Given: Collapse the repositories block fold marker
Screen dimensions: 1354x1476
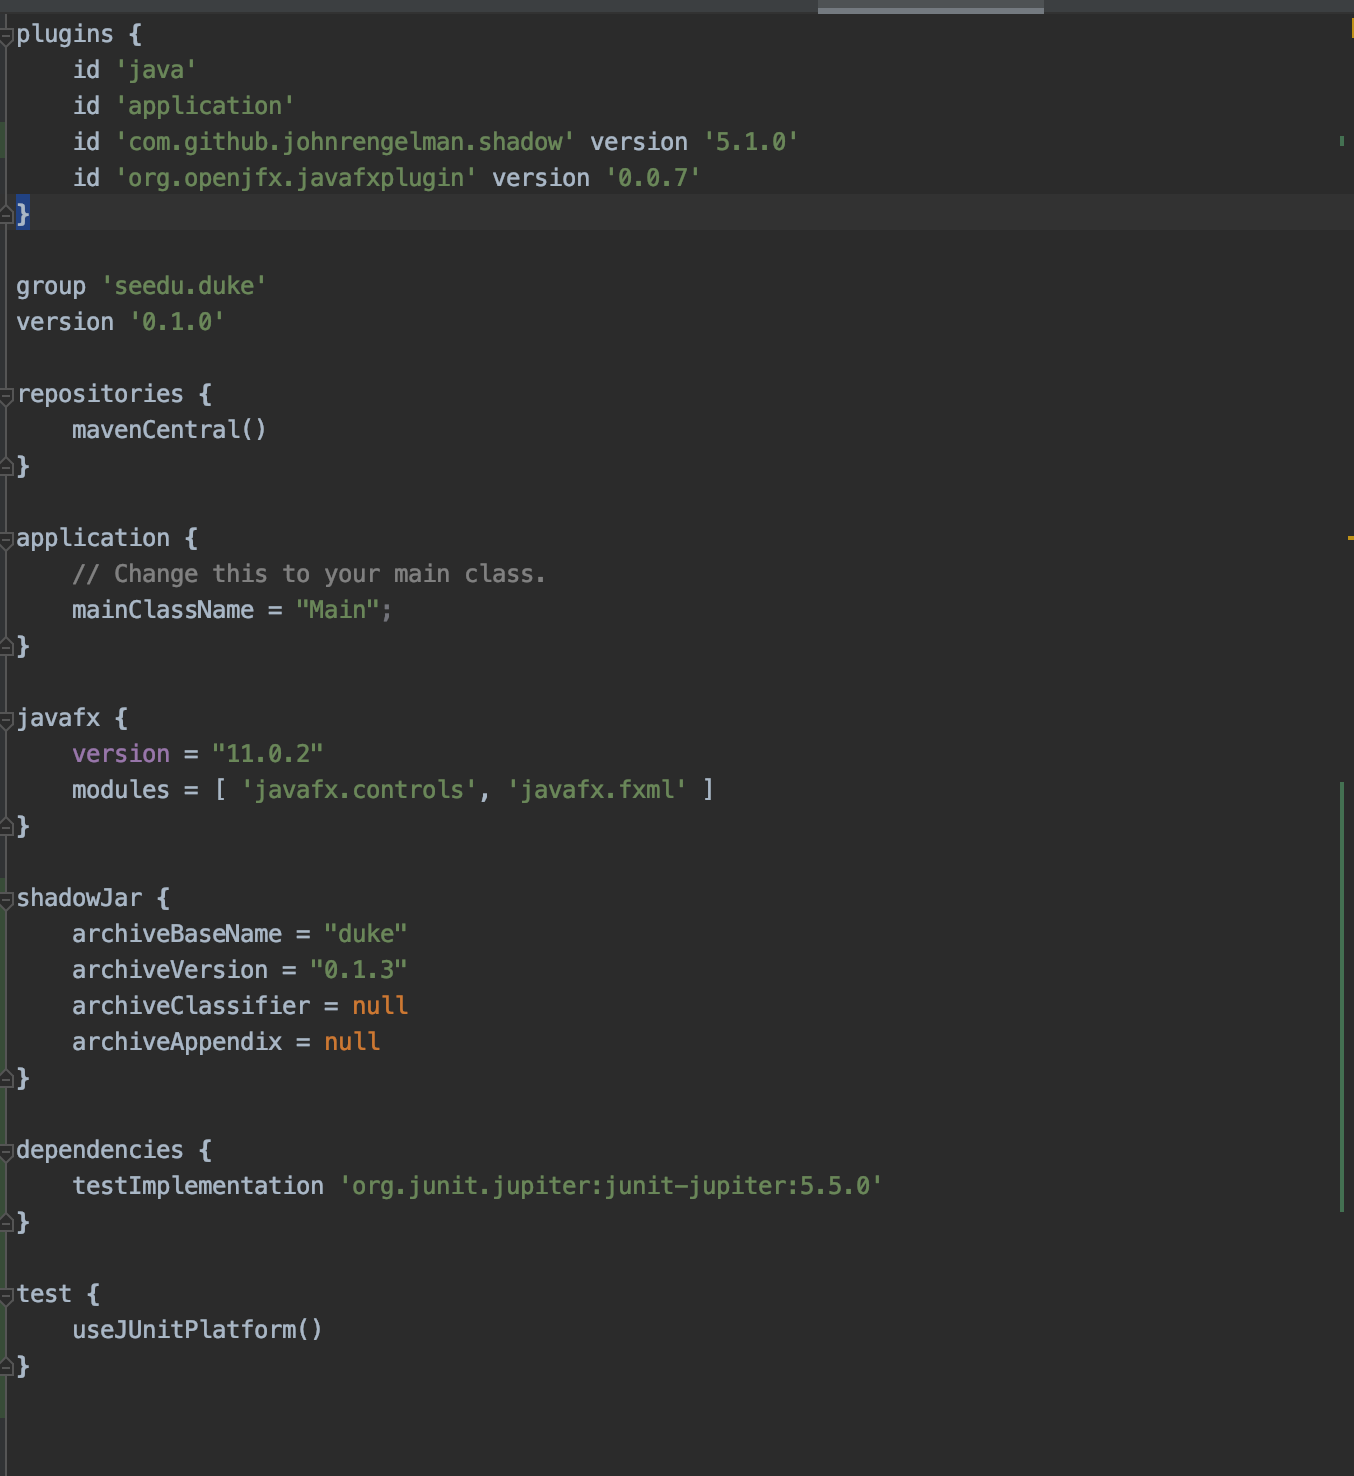Looking at the screenshot, I should click(x=7, y=396).
